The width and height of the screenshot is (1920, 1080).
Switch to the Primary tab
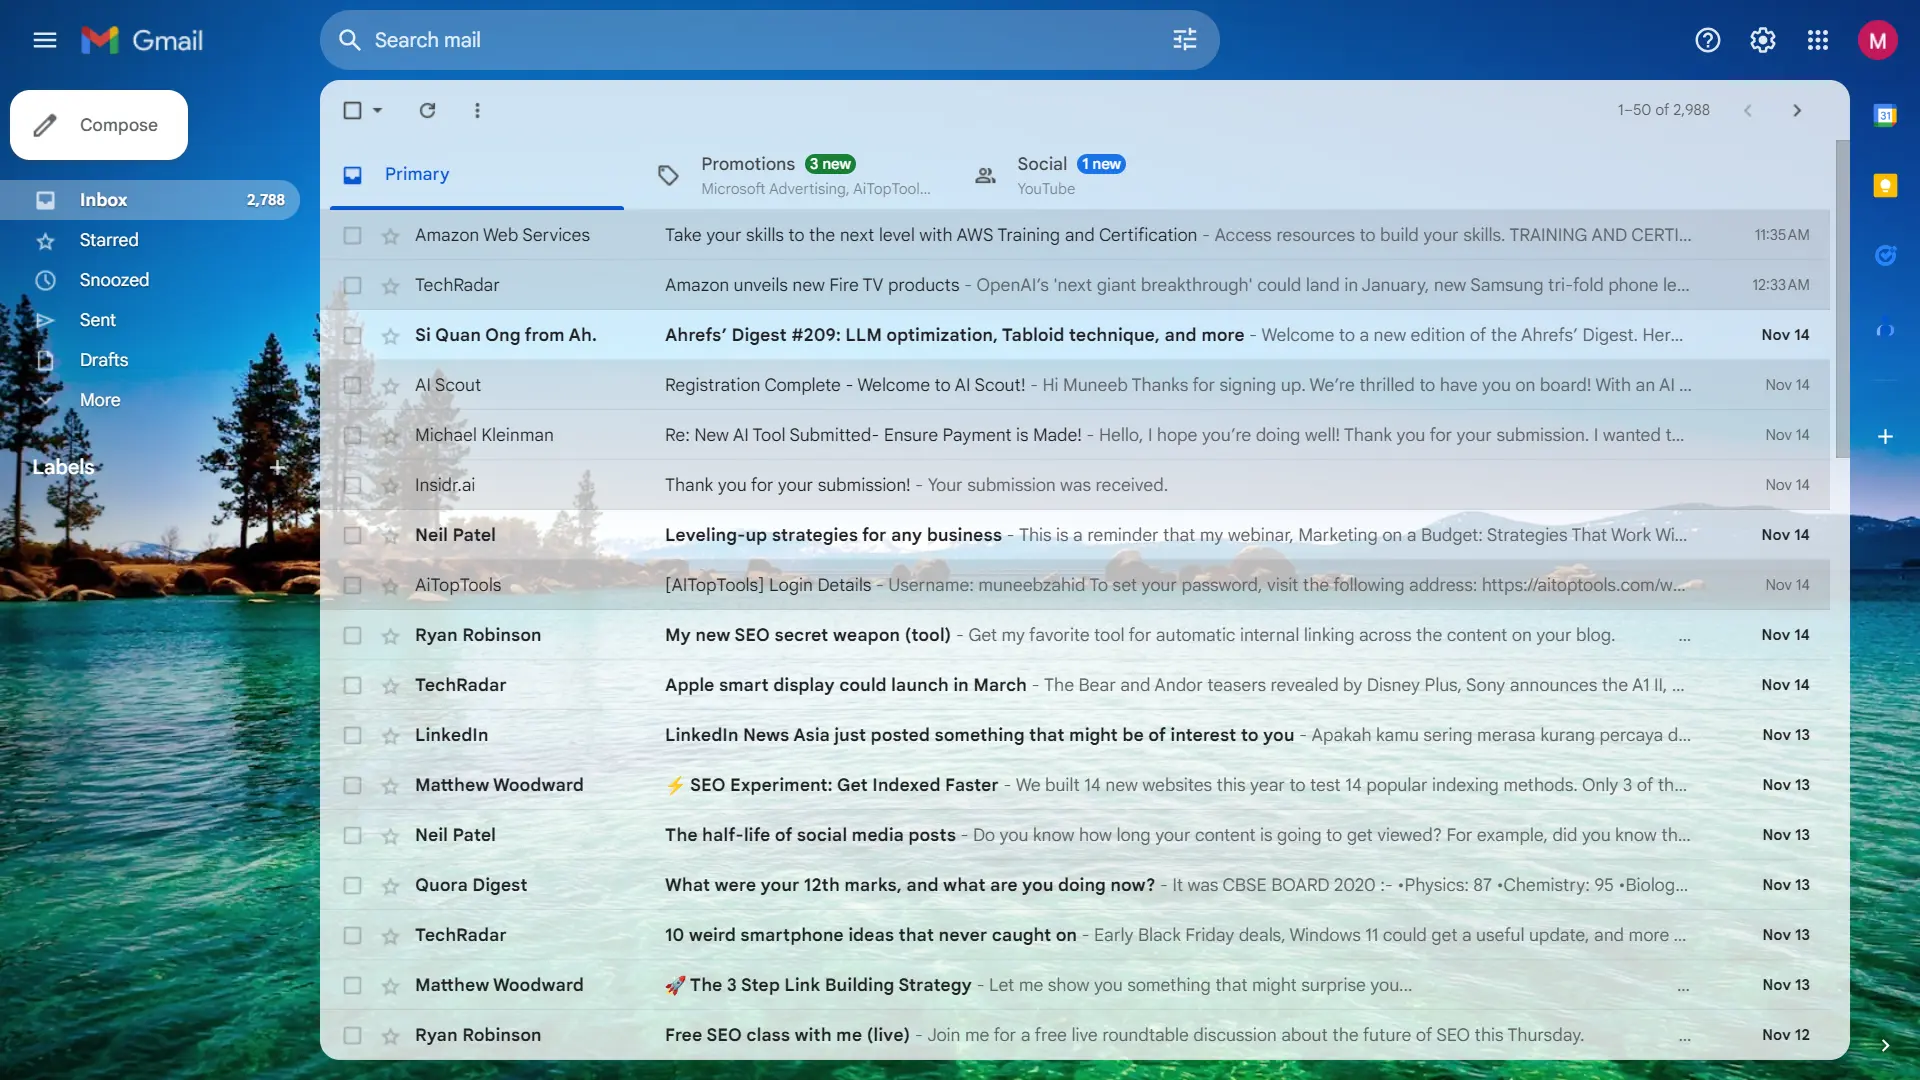[477, 175]
